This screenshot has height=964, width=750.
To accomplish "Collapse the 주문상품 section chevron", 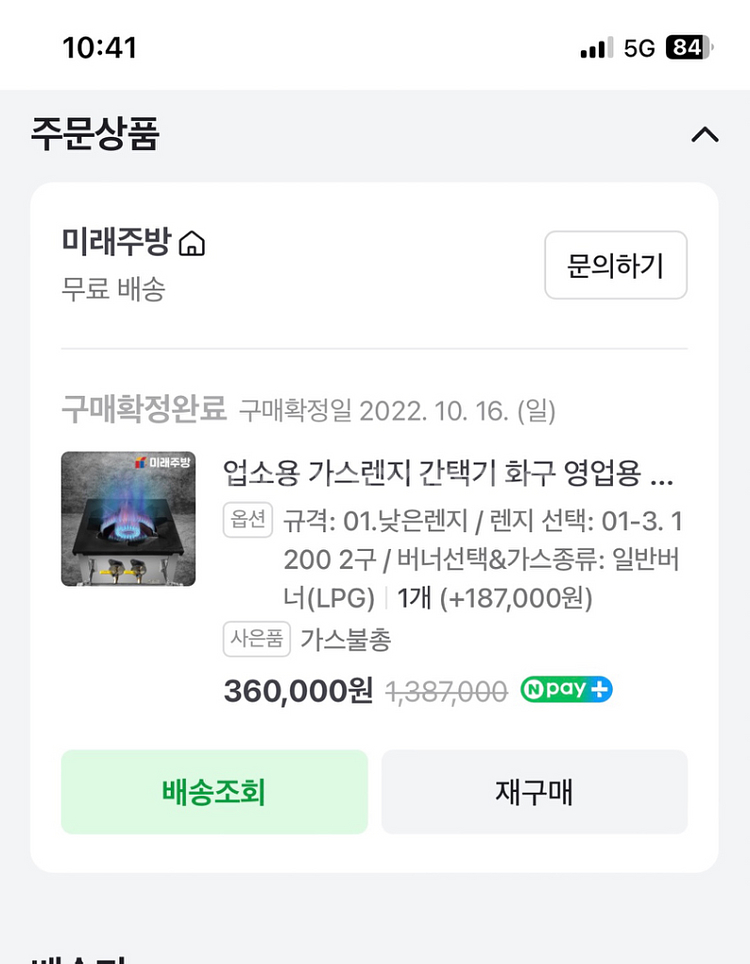I will click(x=705, y=135).
